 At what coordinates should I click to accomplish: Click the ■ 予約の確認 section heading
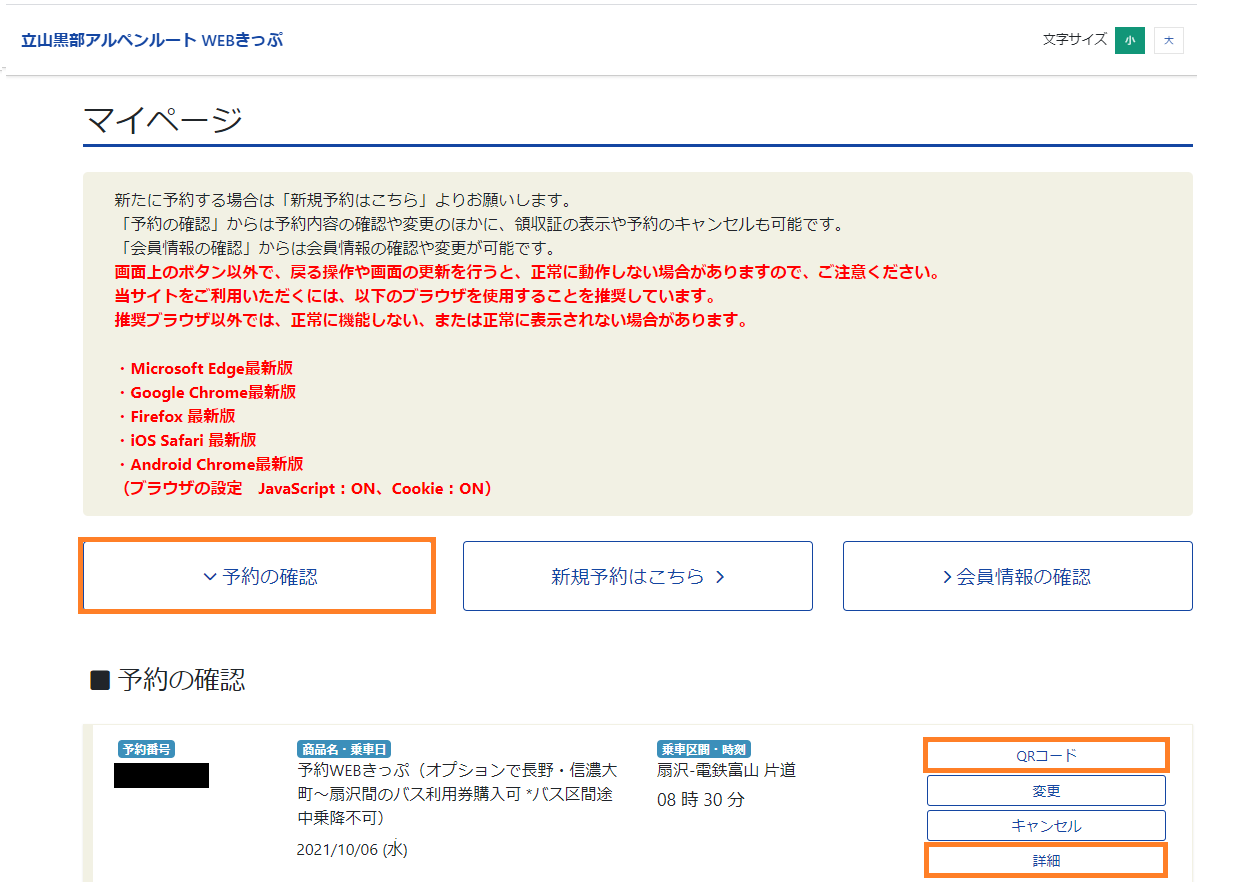point(168,681)
